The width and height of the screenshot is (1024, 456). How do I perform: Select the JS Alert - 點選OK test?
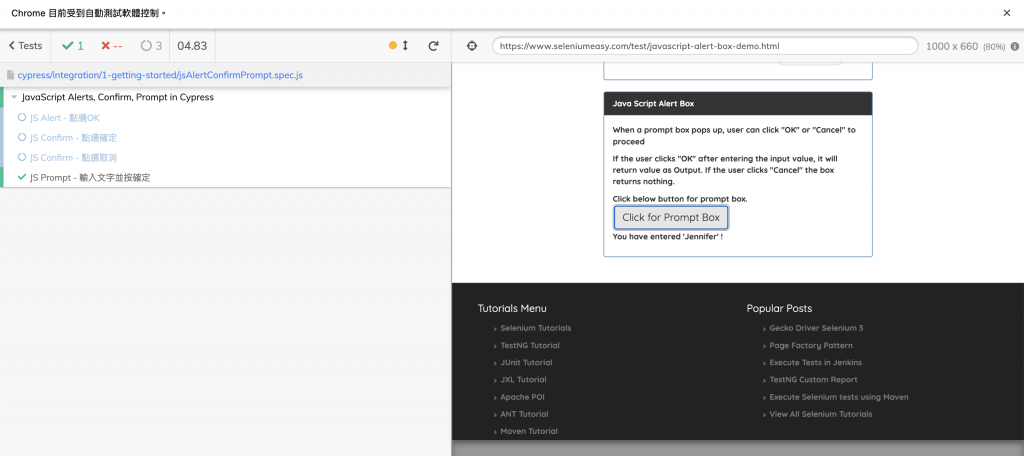click(64, 117)
